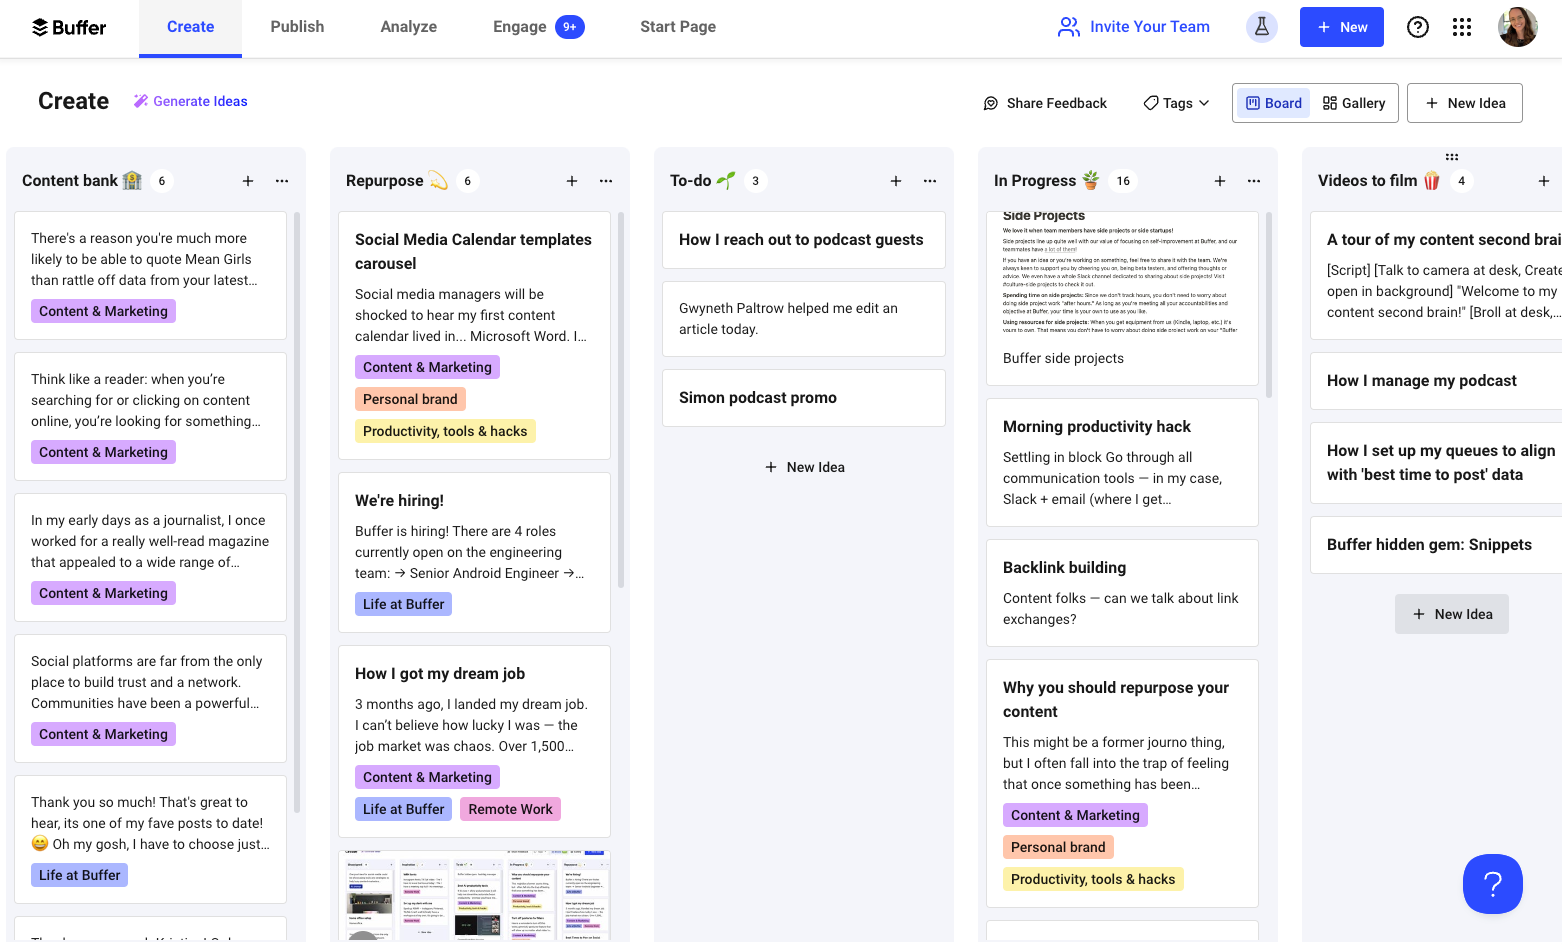The image size is (1562, 946).
Task: Open To-do column options menu
Action: tap(930, 181)
